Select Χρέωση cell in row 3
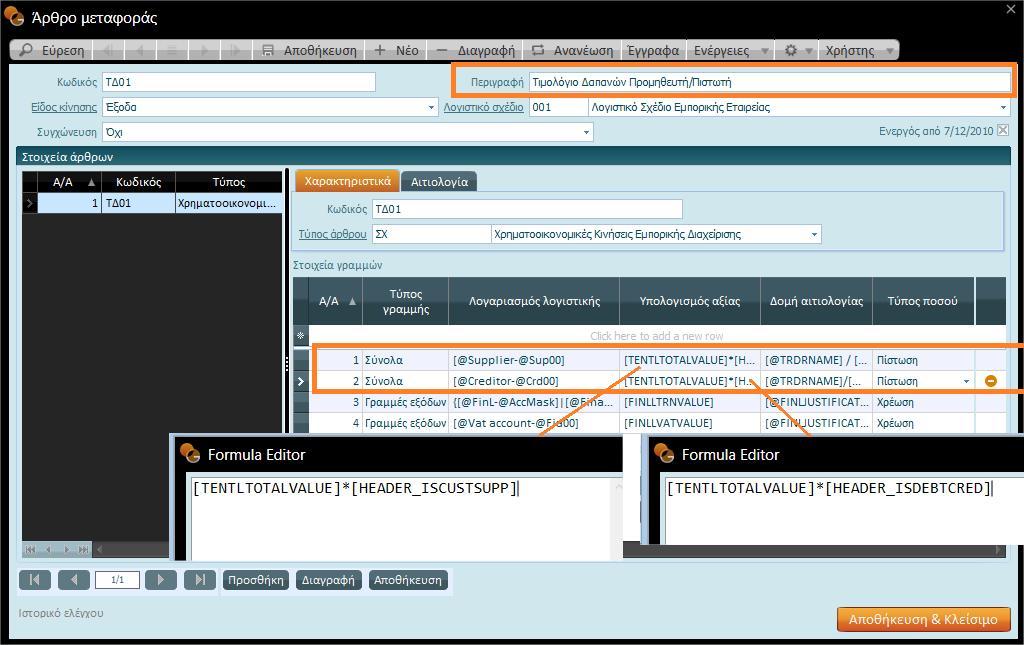This screenshot has width=1024, height=645. pos(923,402)
